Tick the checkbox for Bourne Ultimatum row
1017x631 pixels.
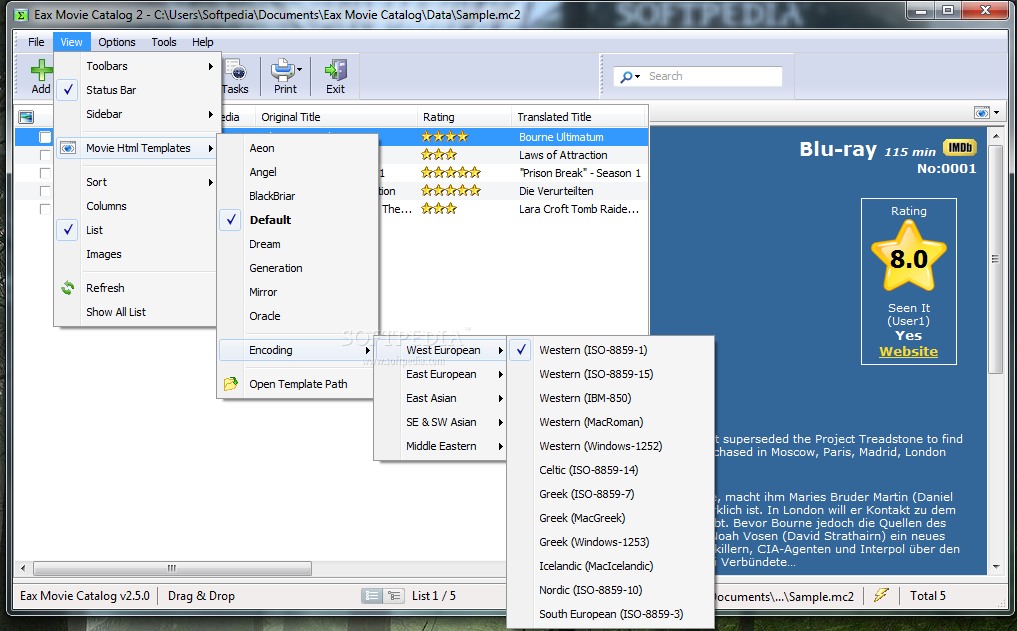click(x=45, y=137)
